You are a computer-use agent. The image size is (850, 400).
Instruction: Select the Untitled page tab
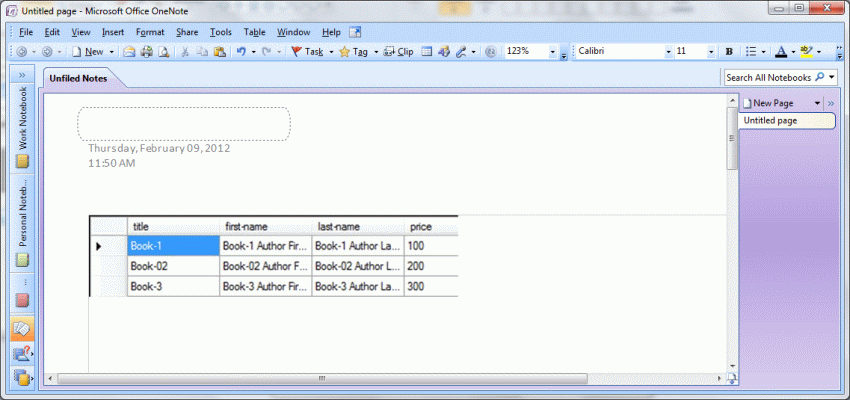pos(787,121)
